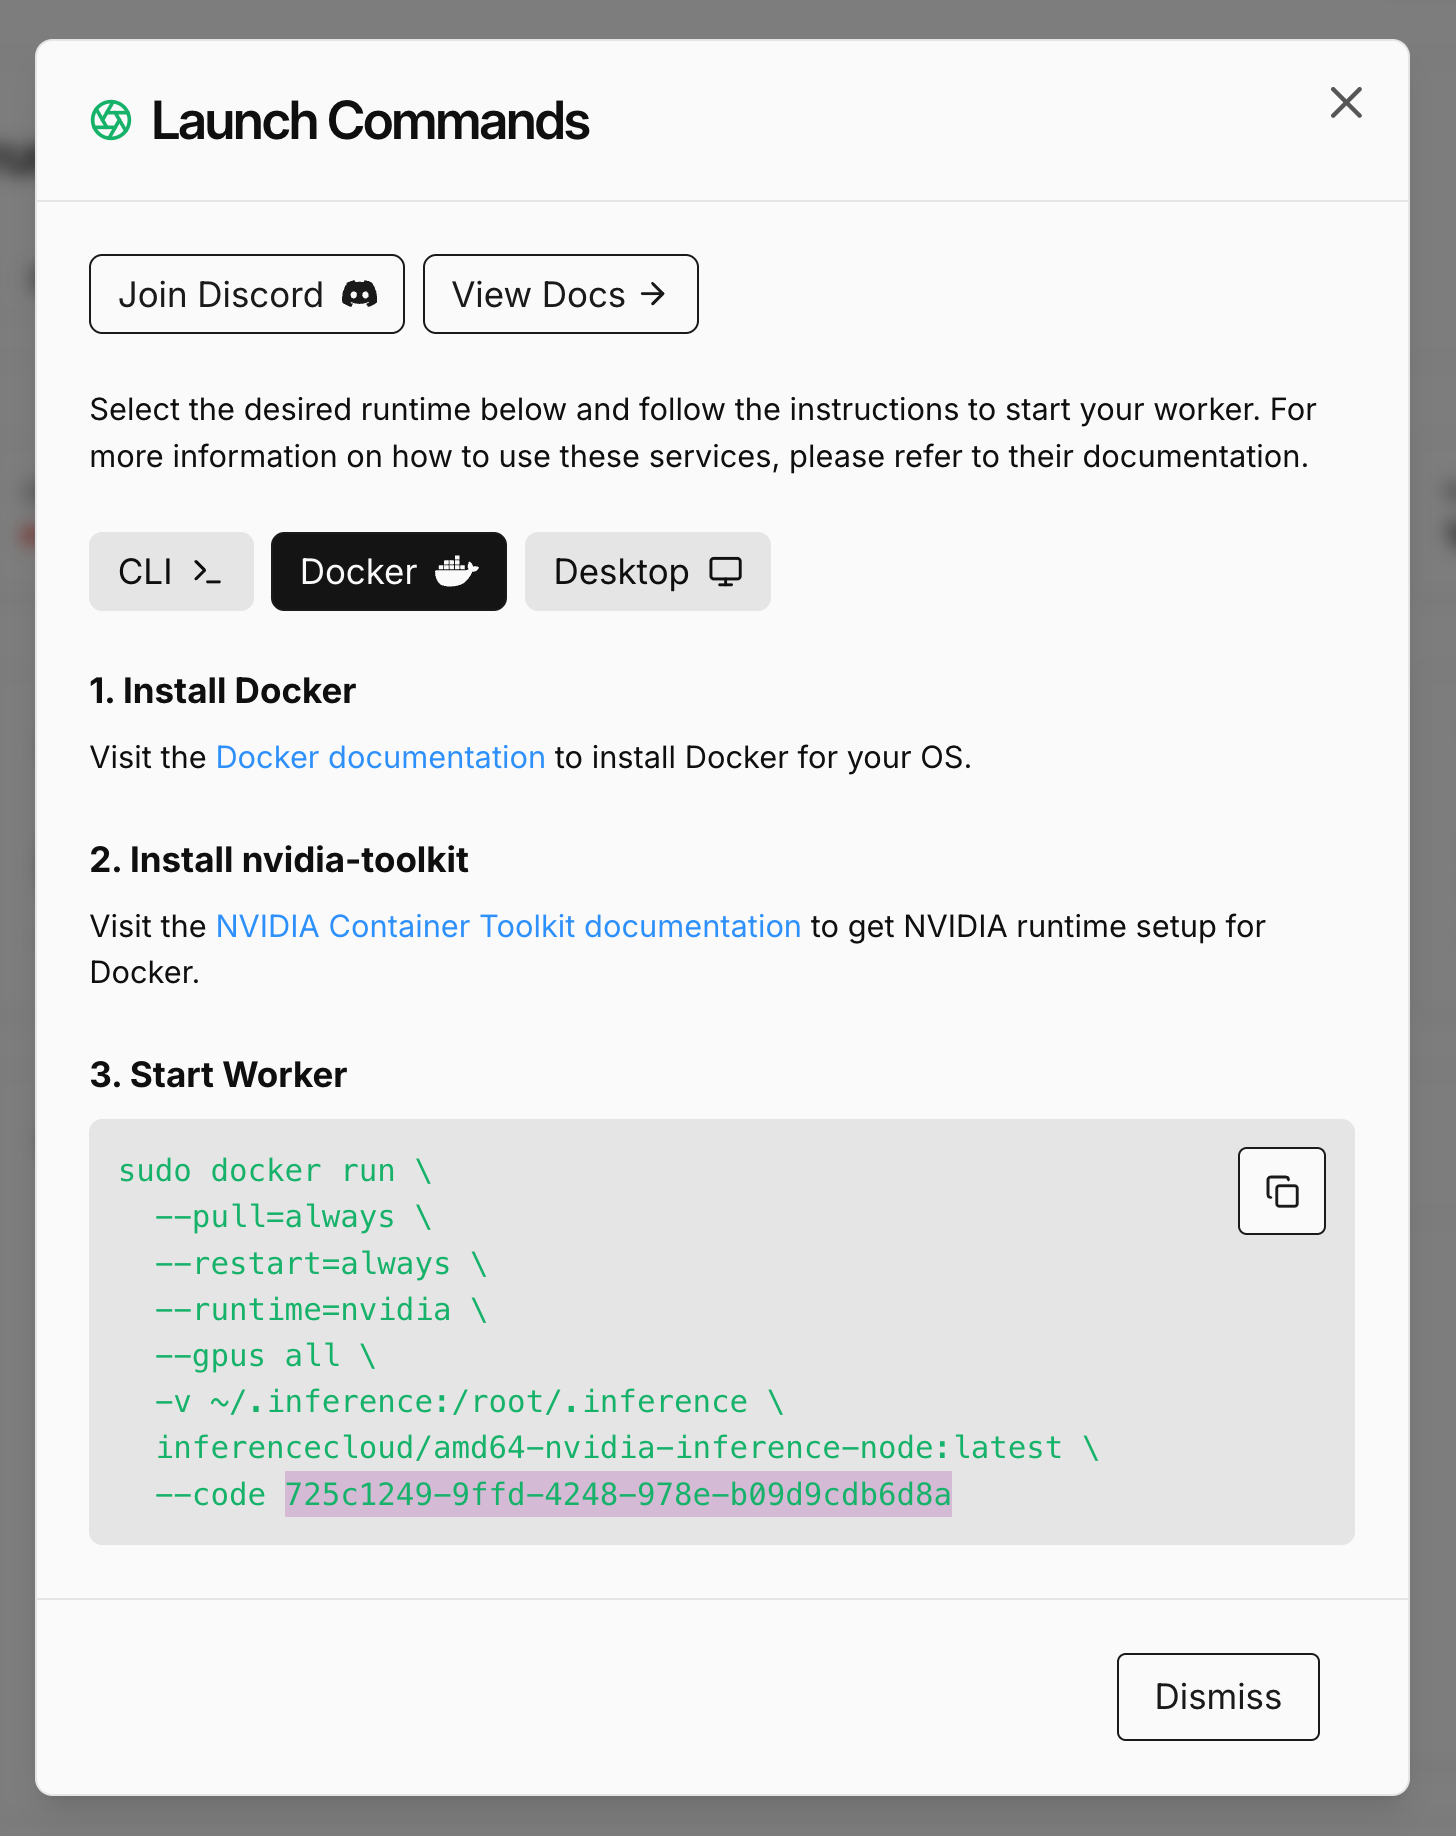Click the Docker whale icon
The width and height of the screenshot is (1456, 1836).
coord(457,571)
